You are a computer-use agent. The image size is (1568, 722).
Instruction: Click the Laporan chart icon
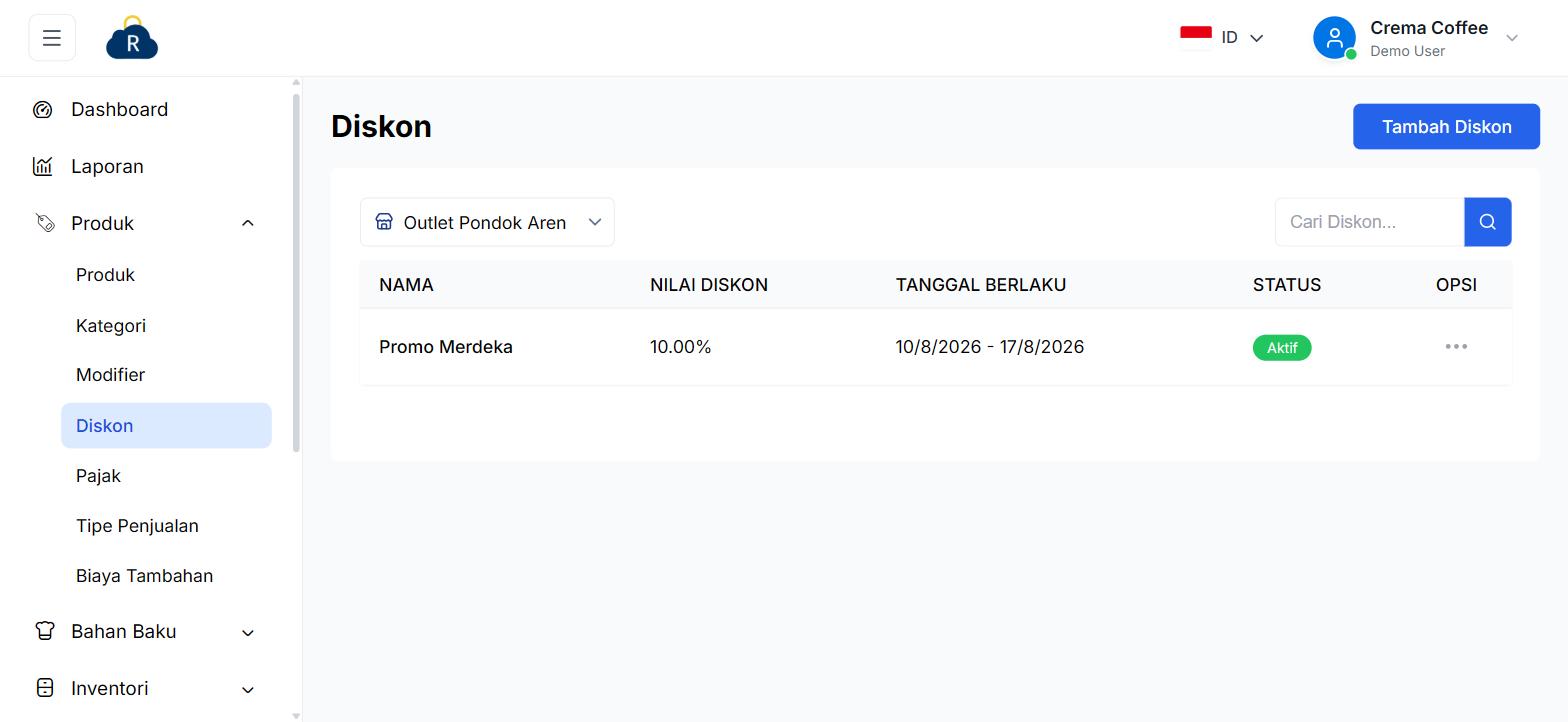tap(43, 166)
